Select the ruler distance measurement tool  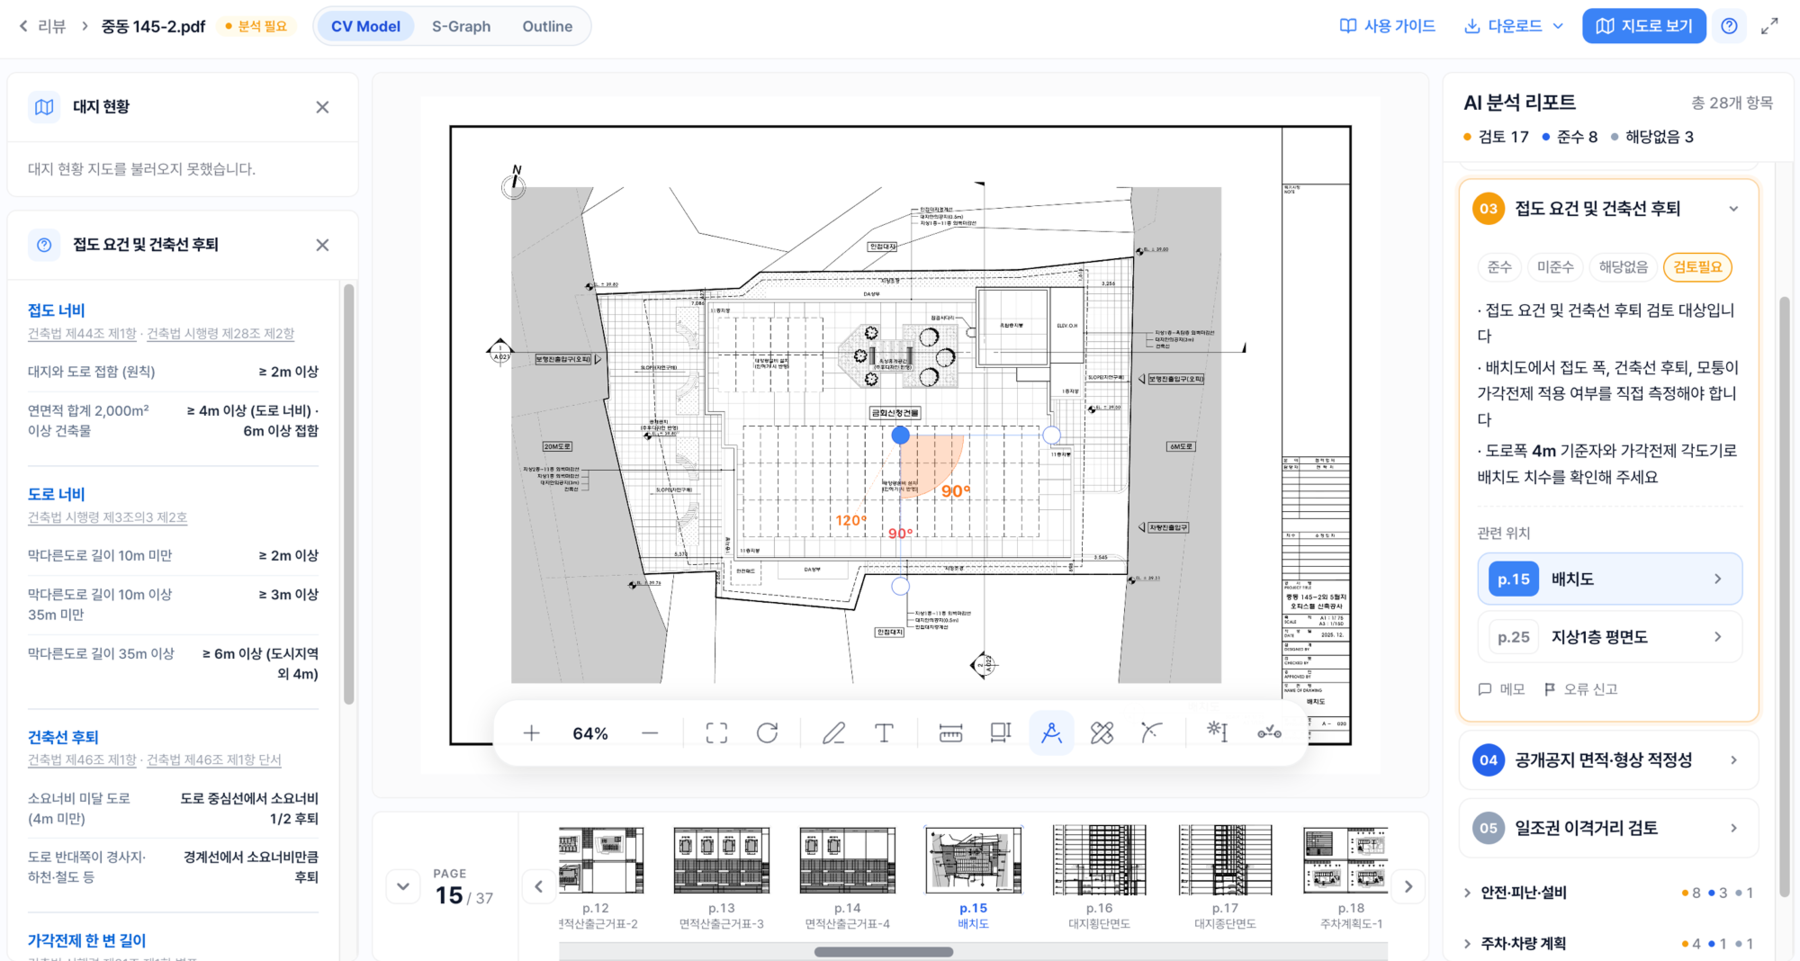pyautogui.click(x=950, y=733)
